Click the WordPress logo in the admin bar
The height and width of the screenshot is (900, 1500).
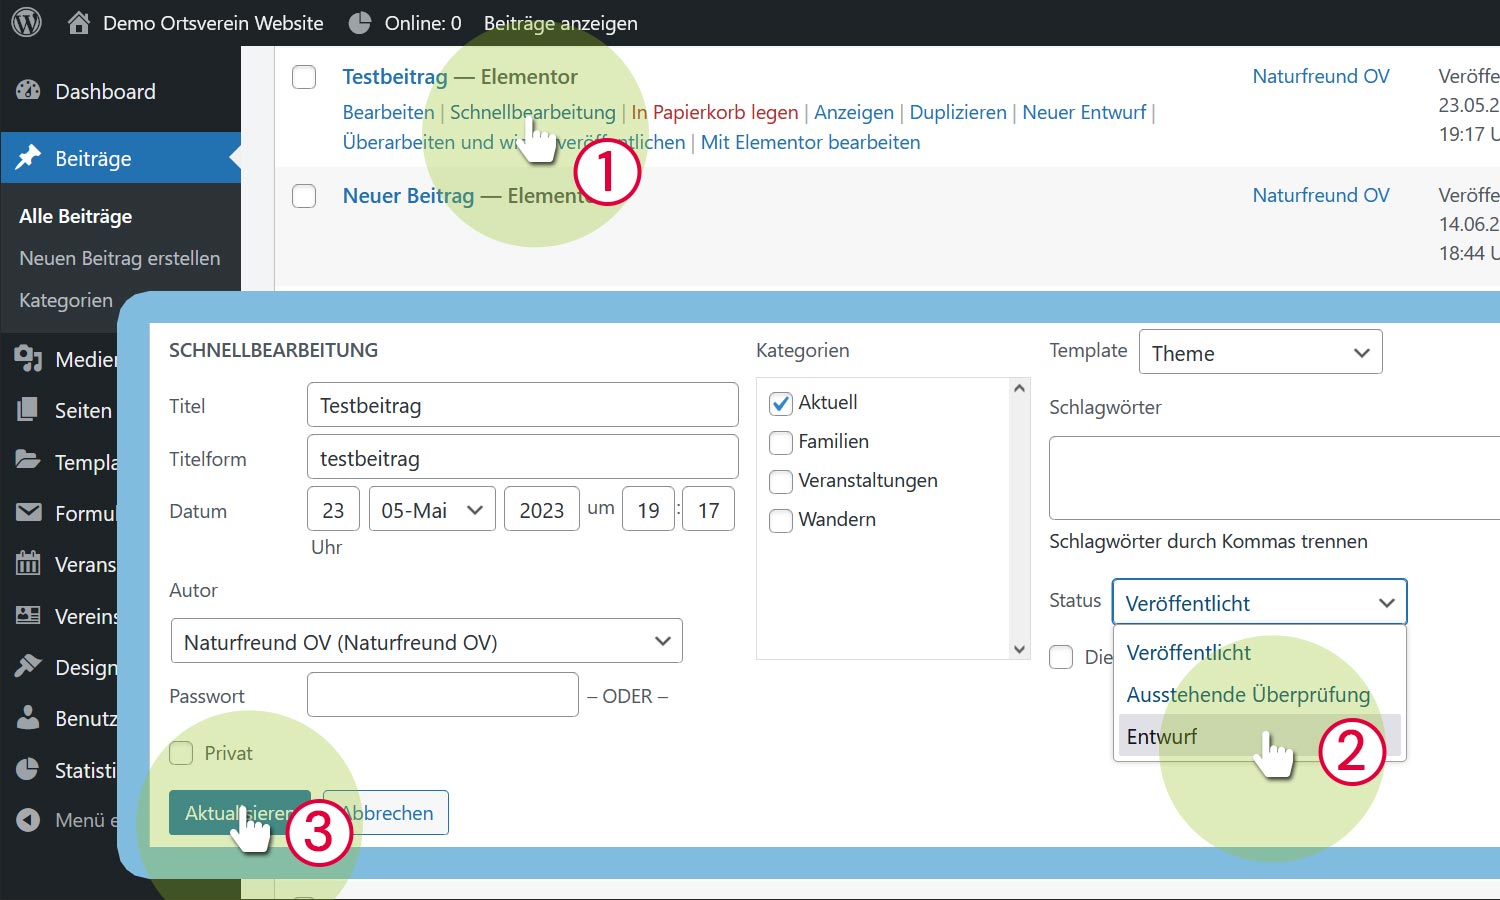[x=25, y=22]
